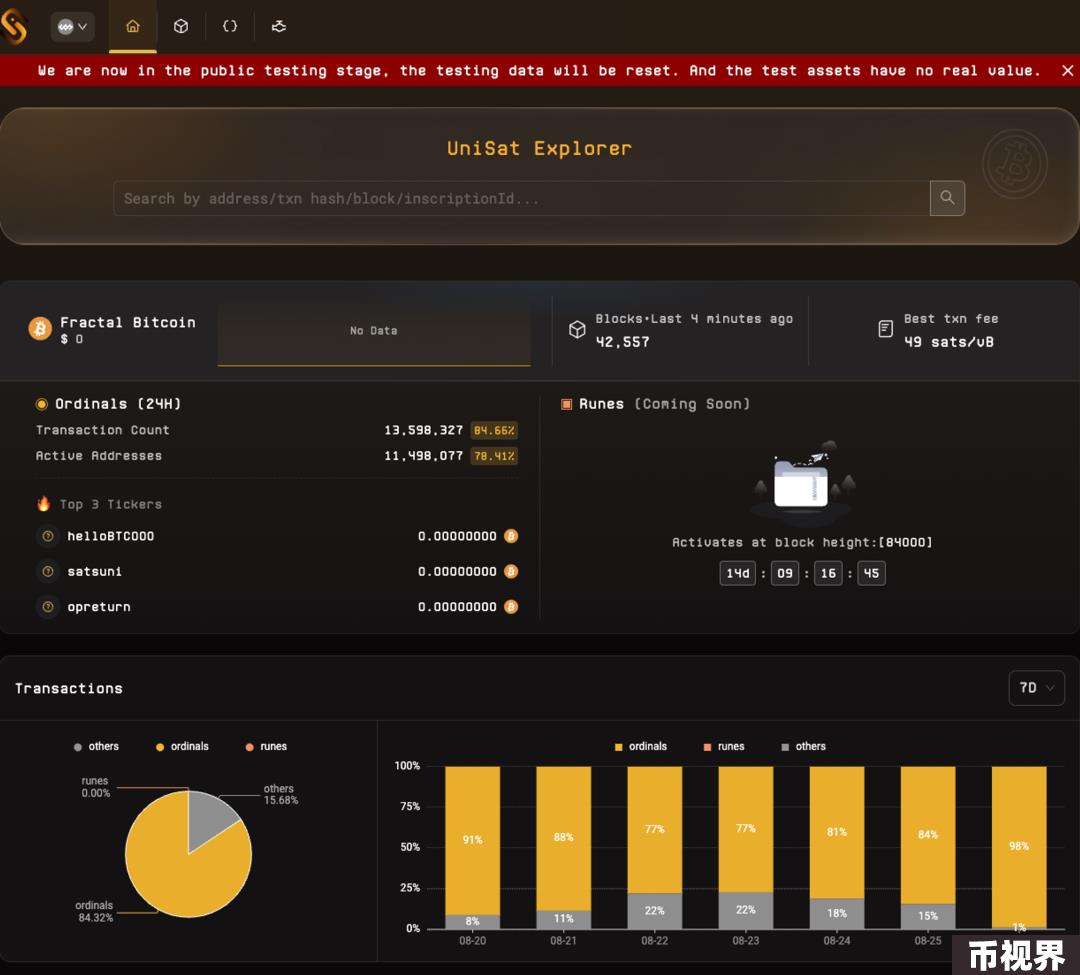Click the UniSat logo in the header
1080x975 pixels.
tap(13, 26)
